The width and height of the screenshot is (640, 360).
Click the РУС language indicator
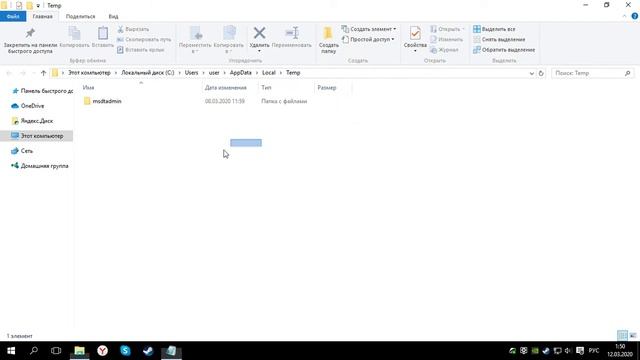tap(594, 351)
